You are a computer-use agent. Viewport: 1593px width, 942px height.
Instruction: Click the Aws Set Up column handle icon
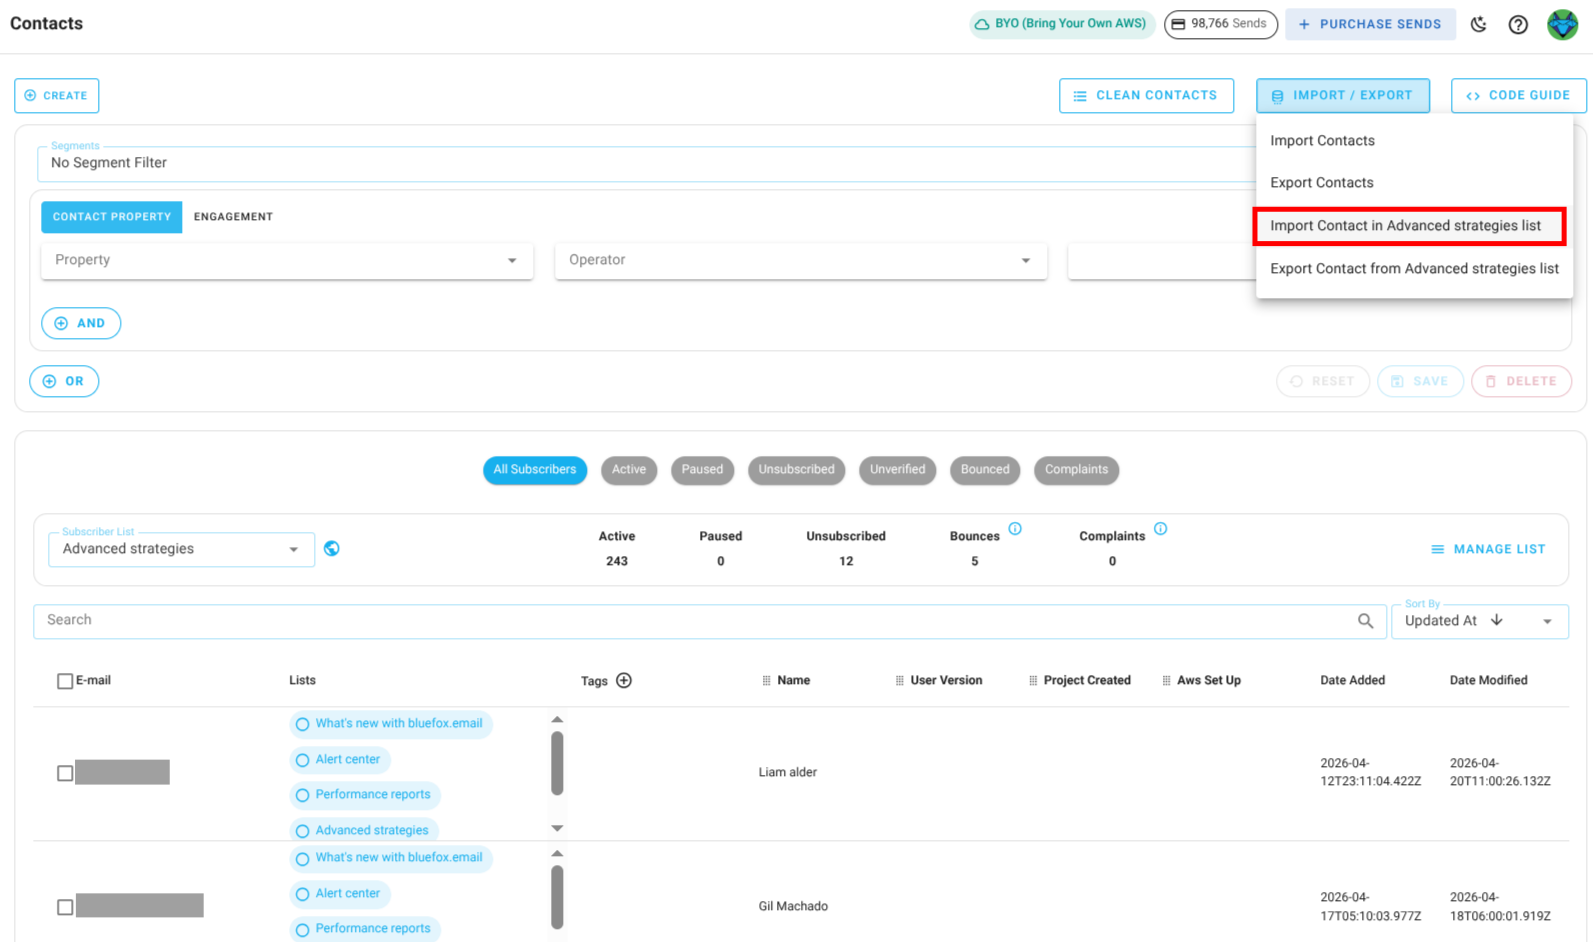[x=1166, y=681]
